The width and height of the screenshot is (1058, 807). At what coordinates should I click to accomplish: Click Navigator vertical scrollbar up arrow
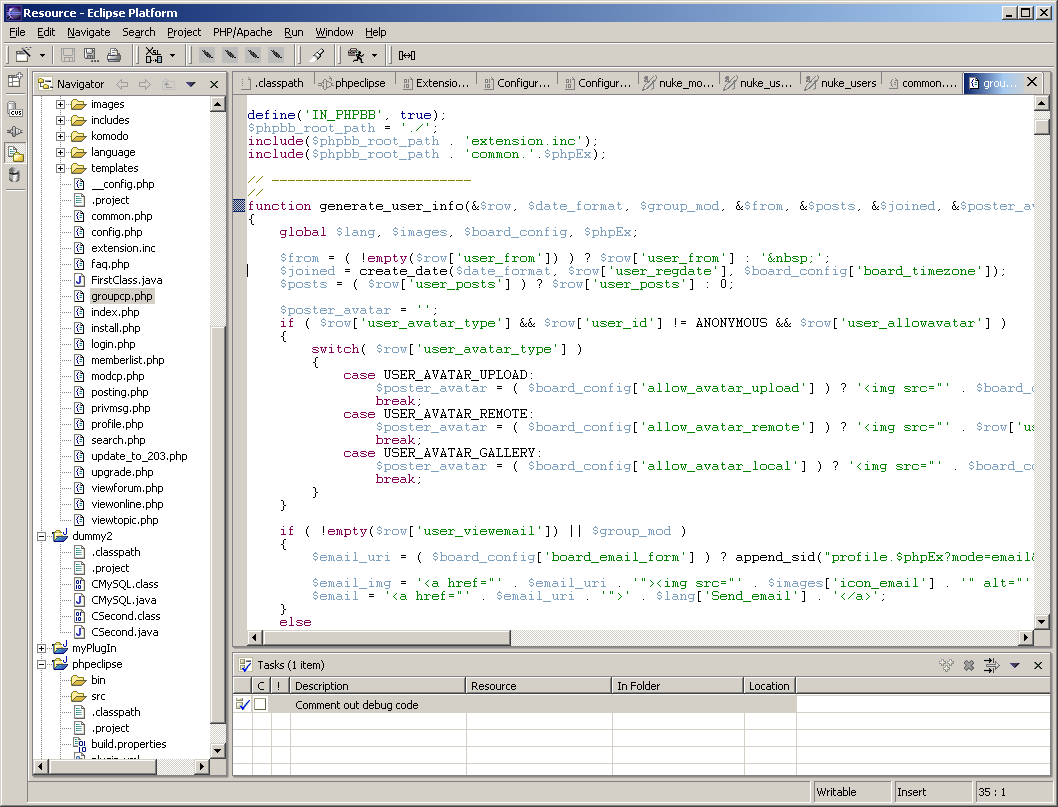[217, 104]
